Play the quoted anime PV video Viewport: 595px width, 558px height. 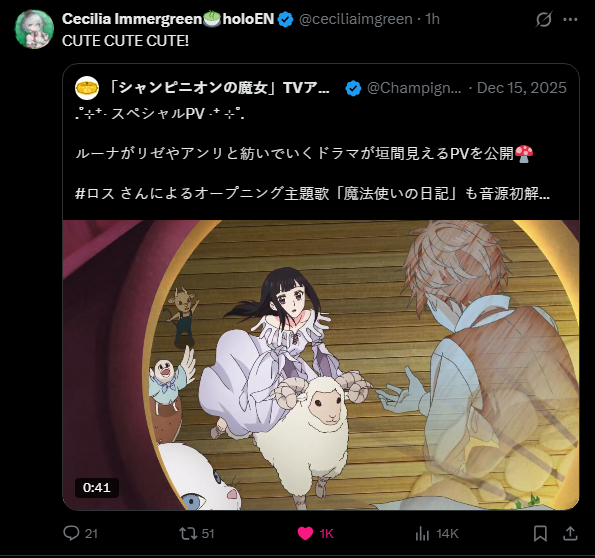[x=321, y=365]
